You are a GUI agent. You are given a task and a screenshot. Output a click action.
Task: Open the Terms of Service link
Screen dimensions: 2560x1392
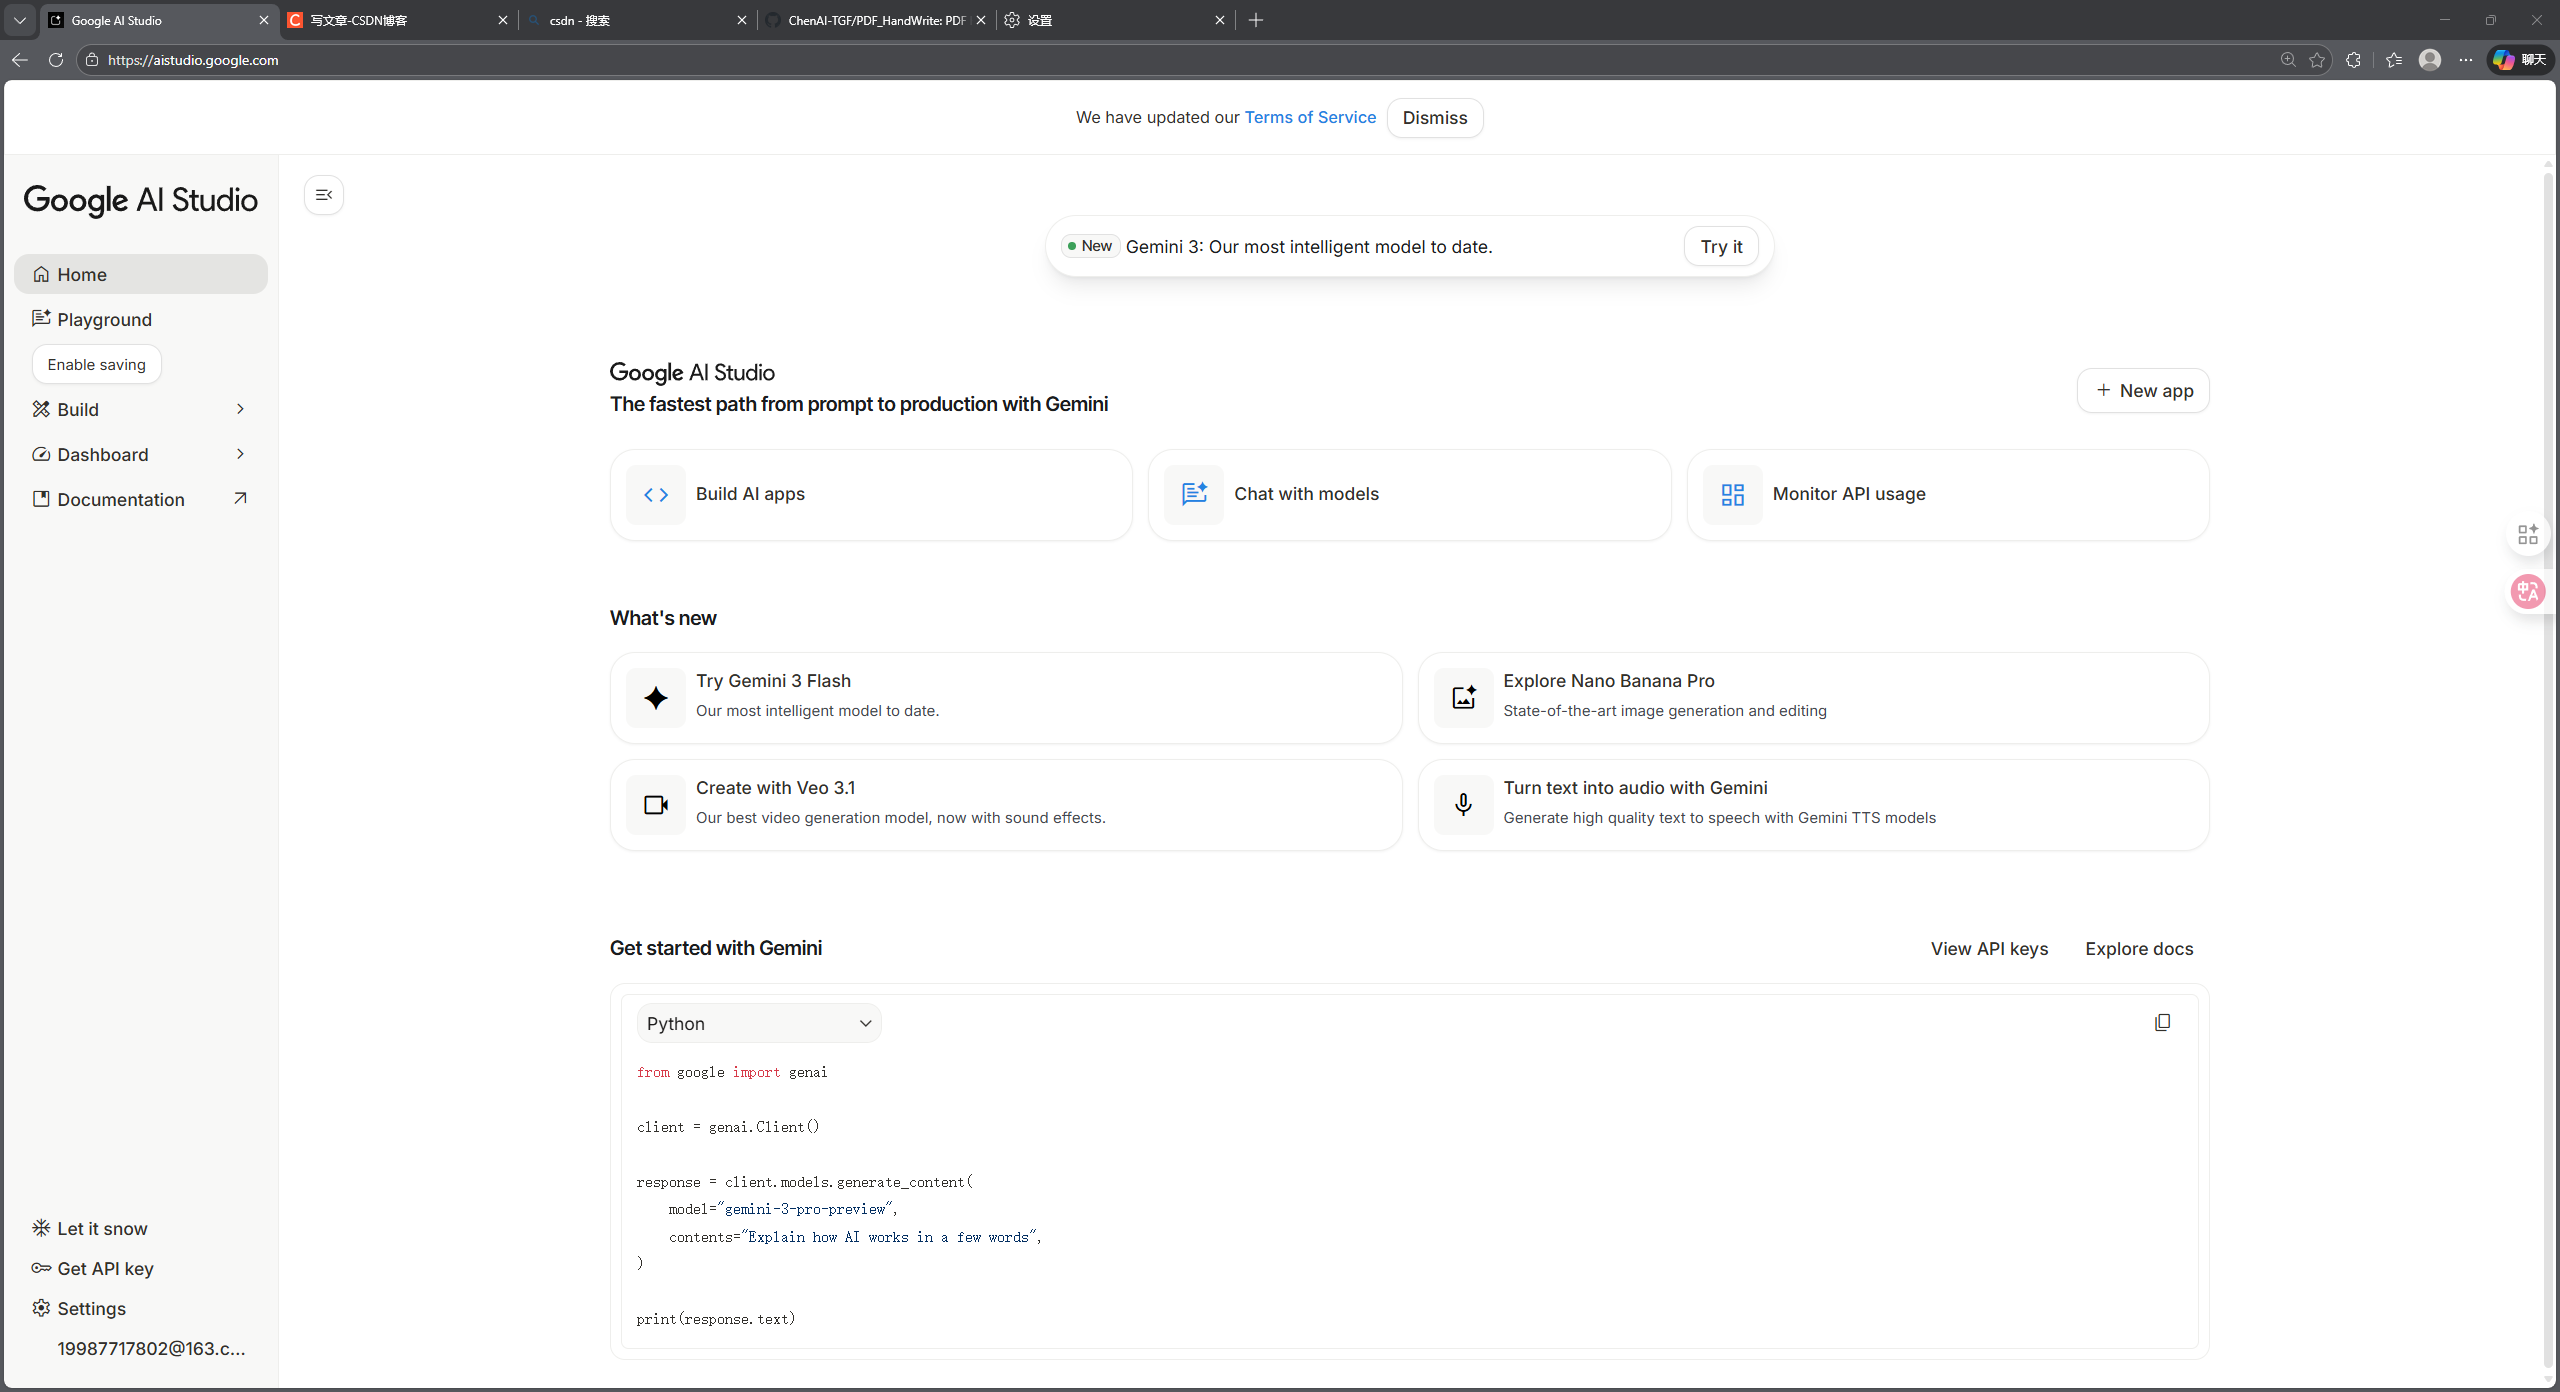(x=1310, y=117)
